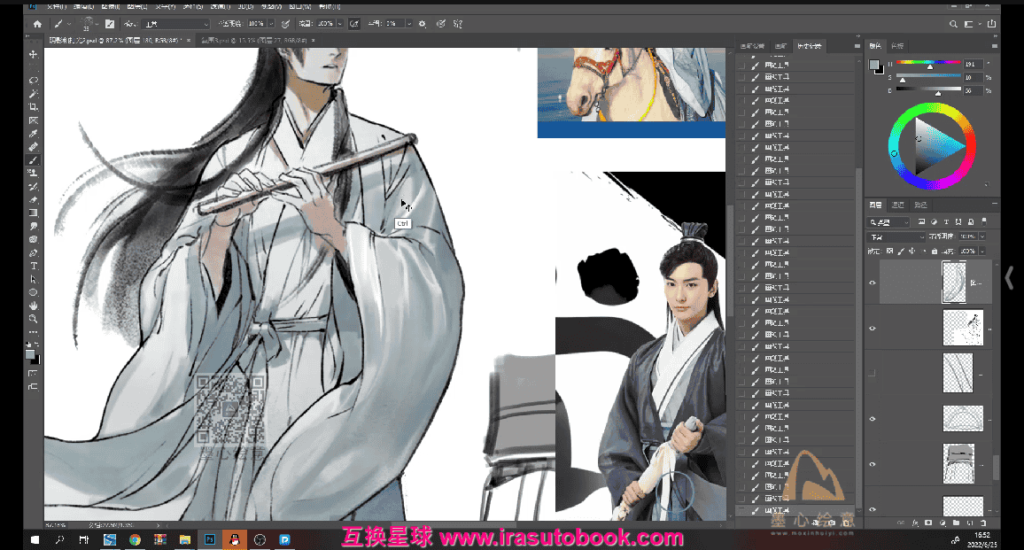Toggle pressure for opacity button
Viewport: 1024px width, 550px height.
285,24
